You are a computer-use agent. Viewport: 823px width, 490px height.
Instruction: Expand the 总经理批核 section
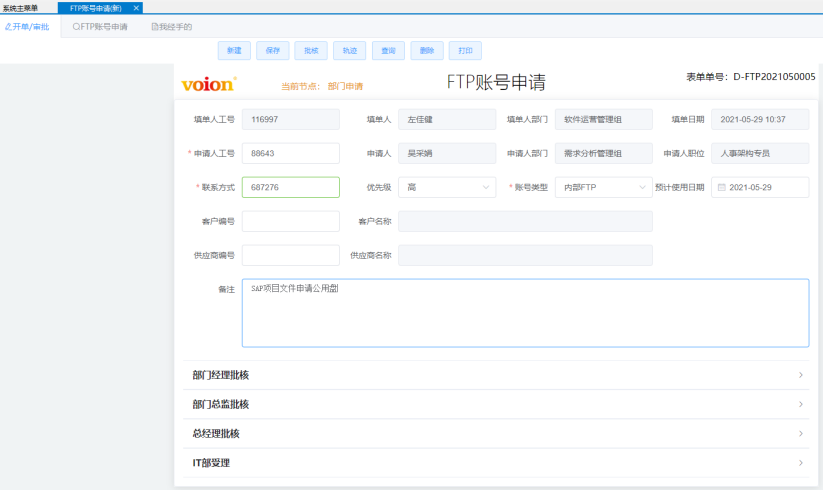pos(496,434)
